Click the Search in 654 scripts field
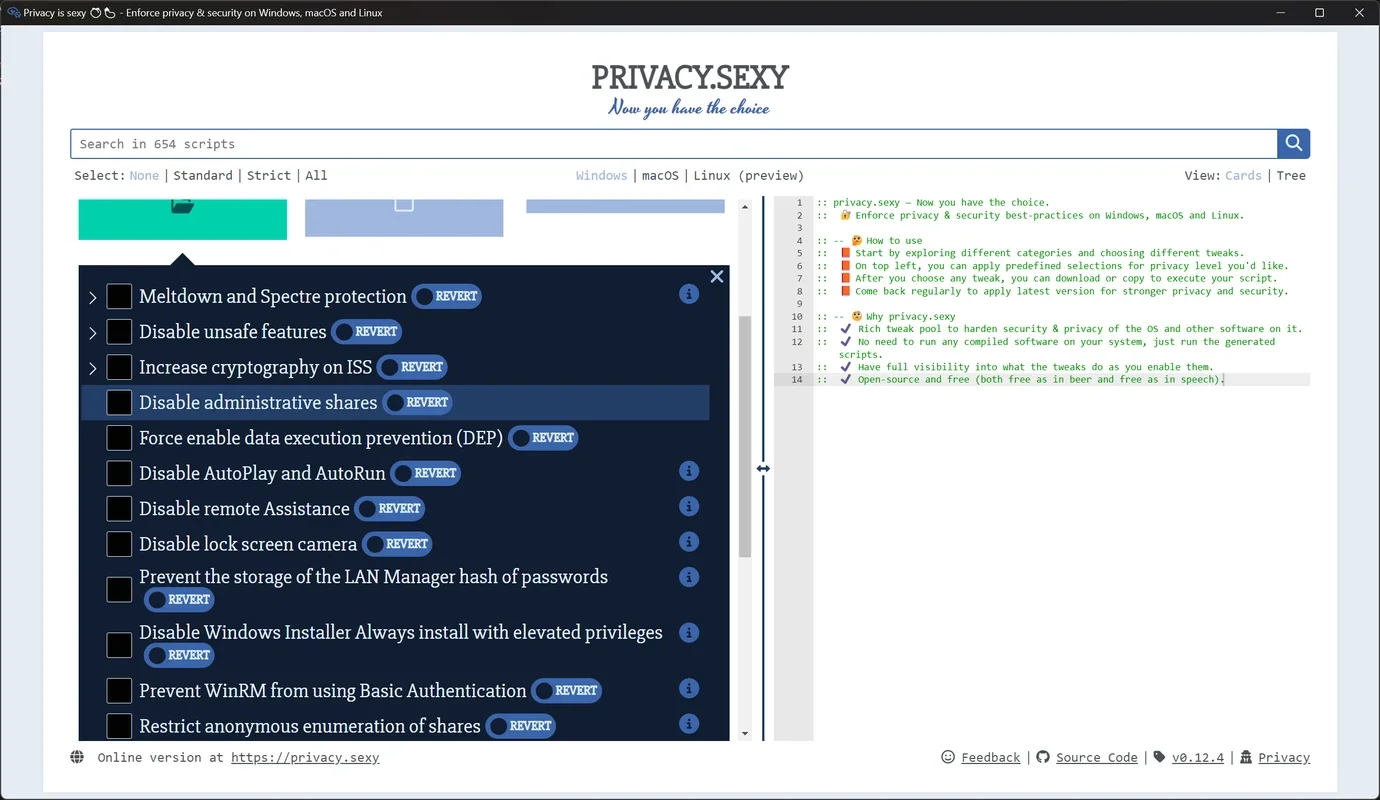Image resolution: width=1380 pixels, height=800 pixels. point(674,144)
